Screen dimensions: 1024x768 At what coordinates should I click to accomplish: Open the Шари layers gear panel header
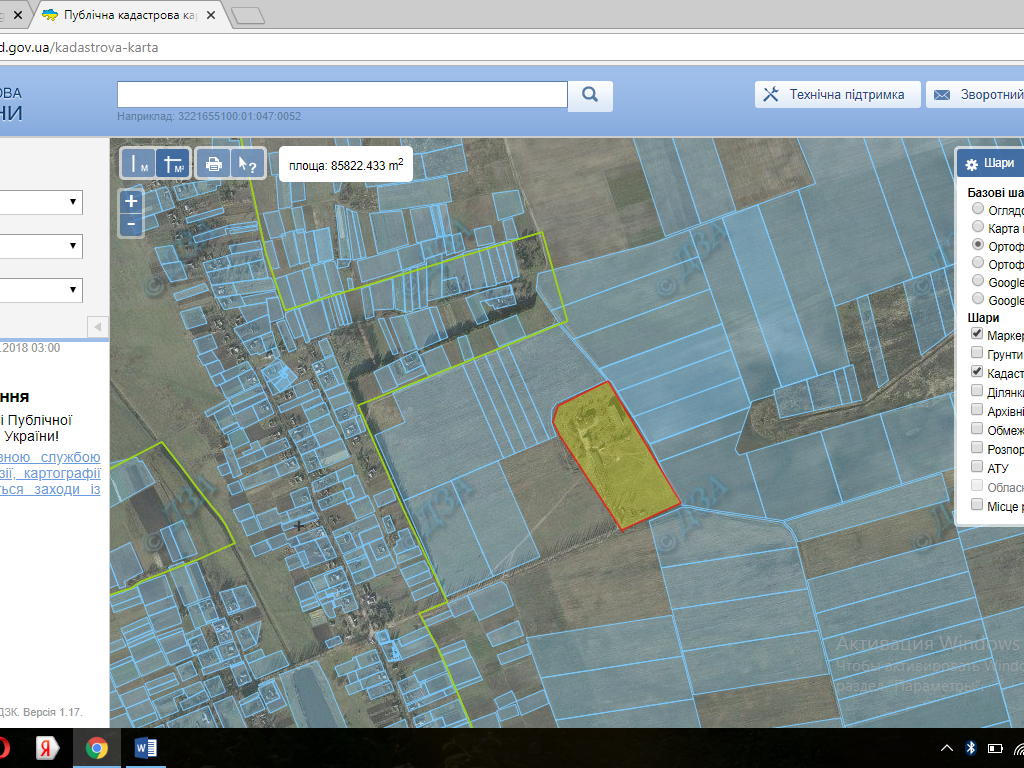pyautogui.click(x=989, y=163)
